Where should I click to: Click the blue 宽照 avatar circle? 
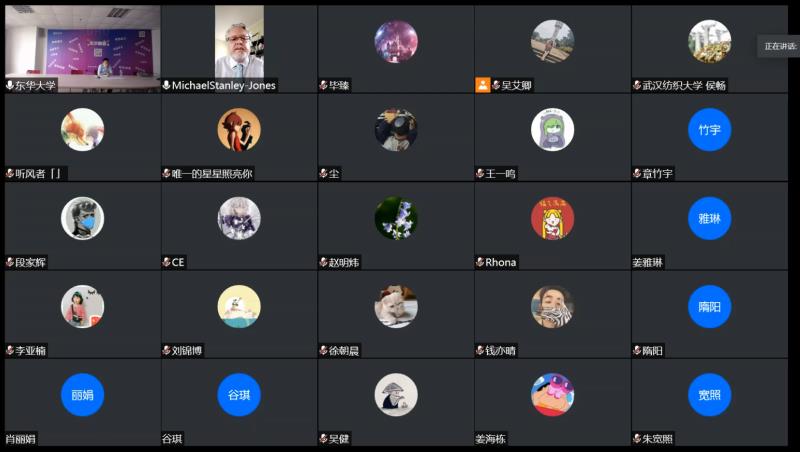tap(709, 395)
